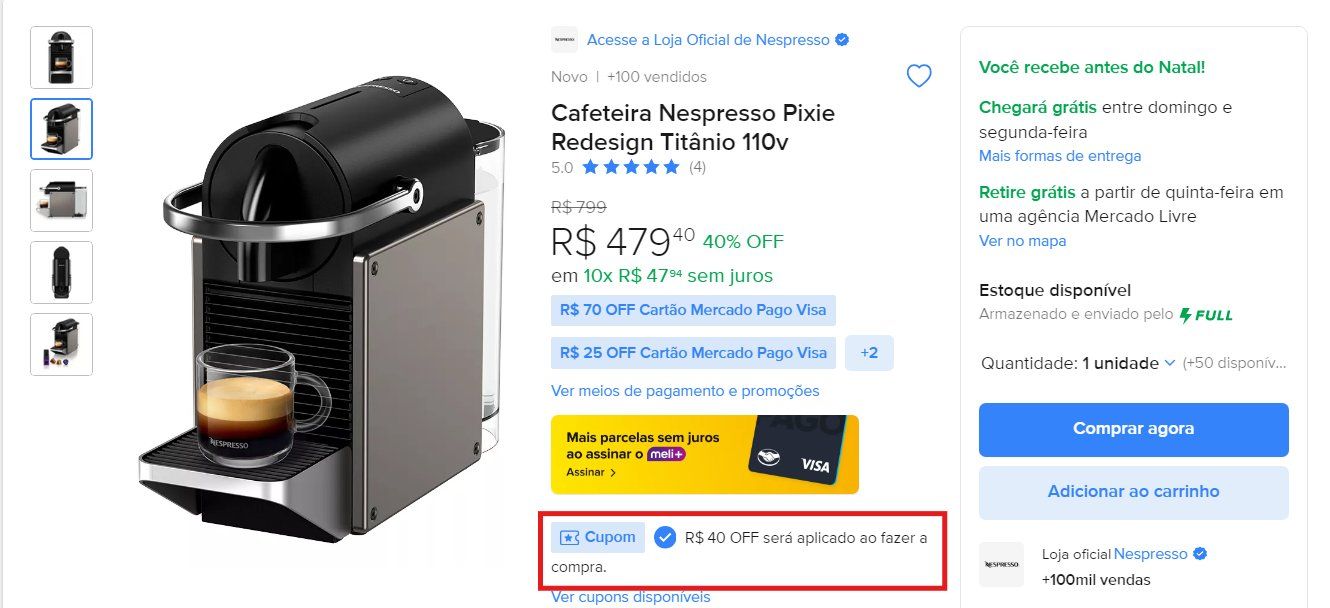1330x608 pixels.
Task: Expand the +2 additional promotions chip
Action: coord(869,353)
